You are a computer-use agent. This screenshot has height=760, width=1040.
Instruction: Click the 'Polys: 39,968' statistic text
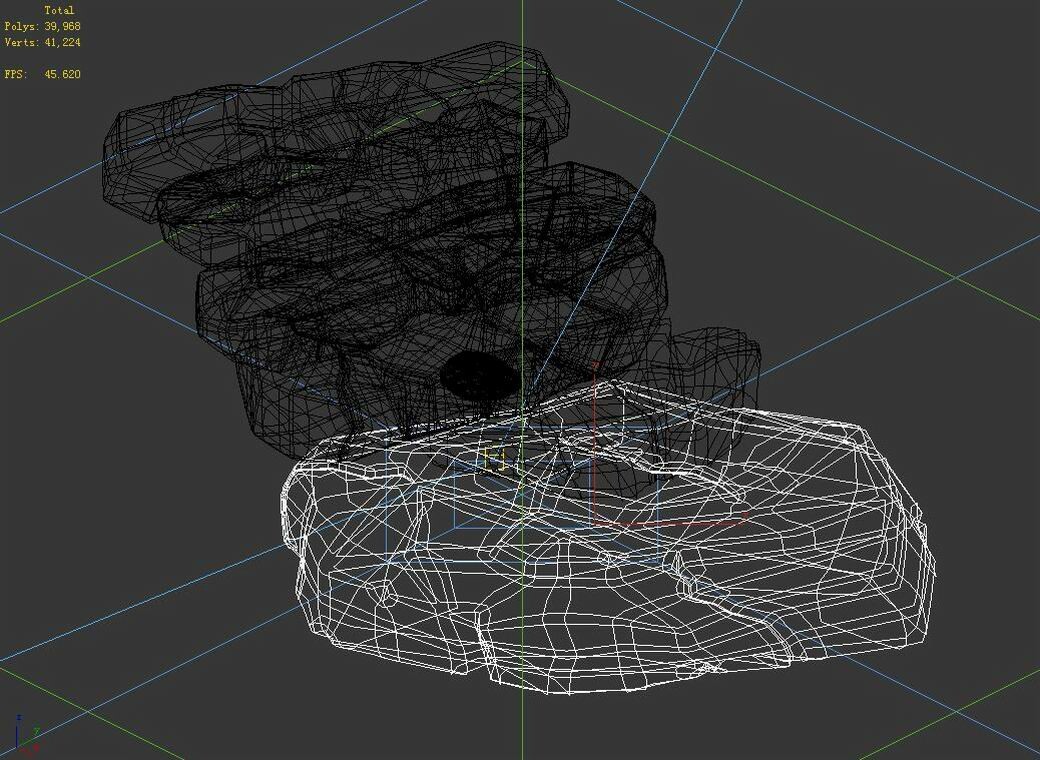click(42, 27)
